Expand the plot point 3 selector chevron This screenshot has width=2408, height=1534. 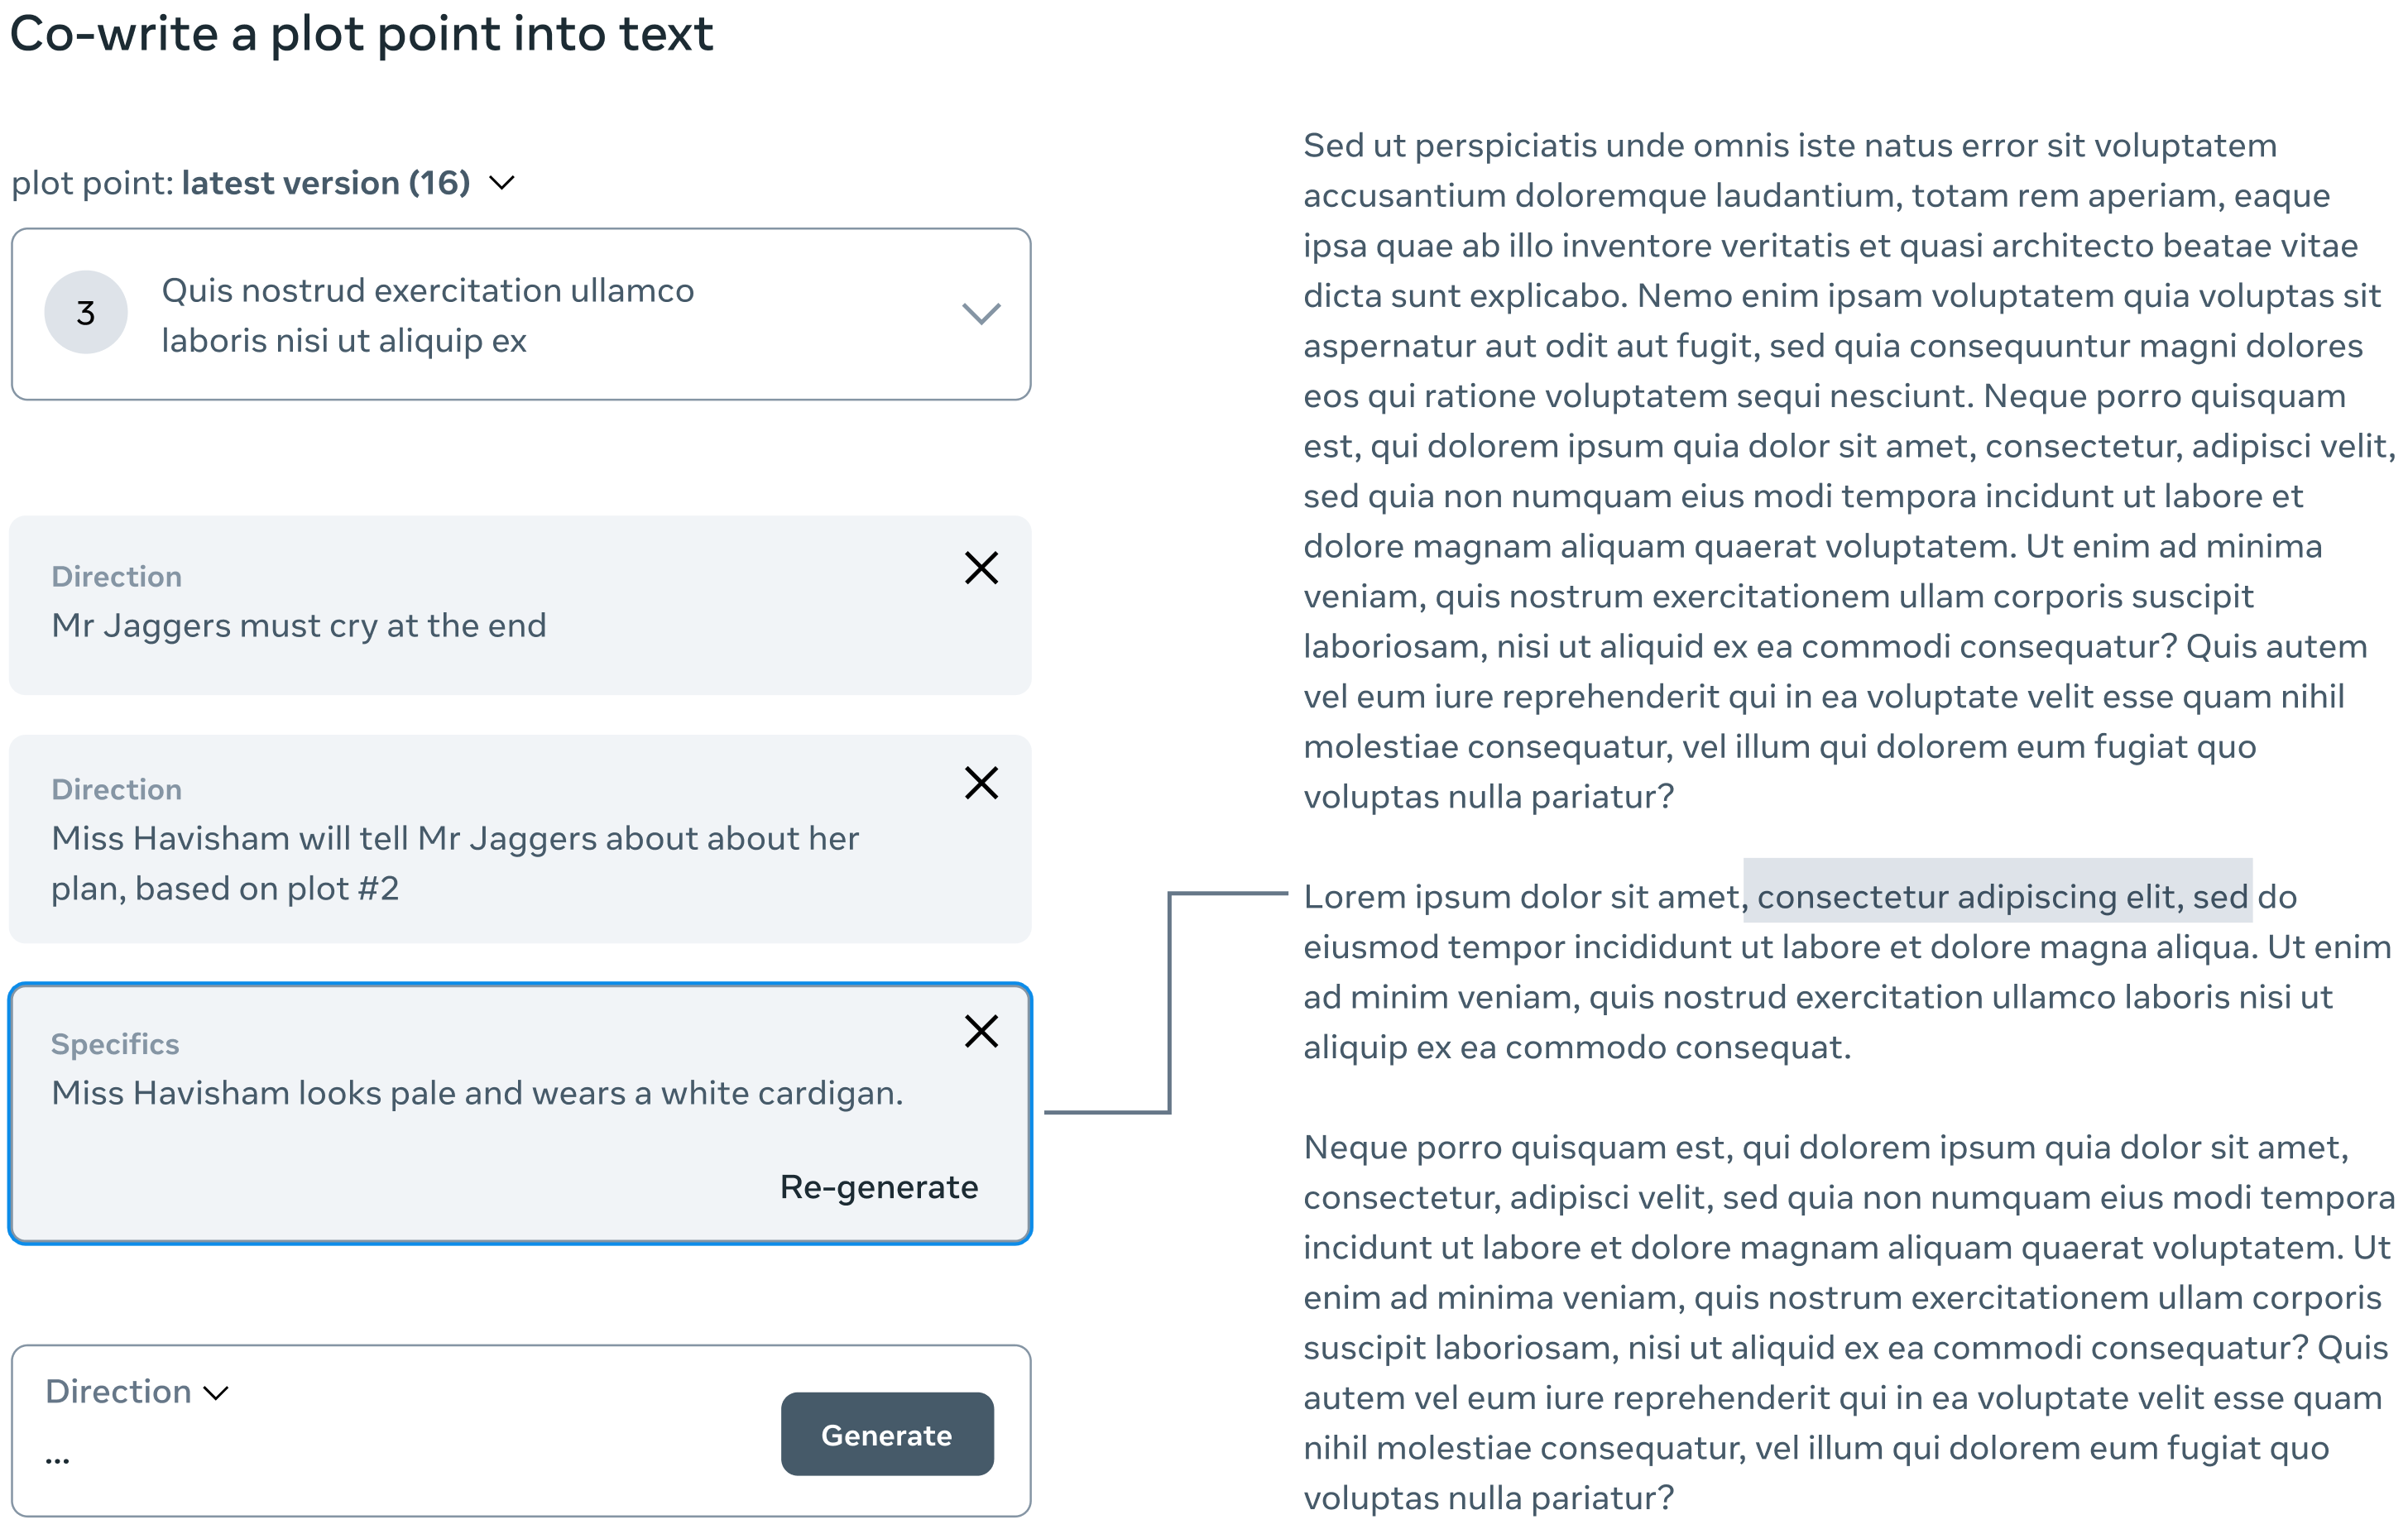[x=981, y=314]
